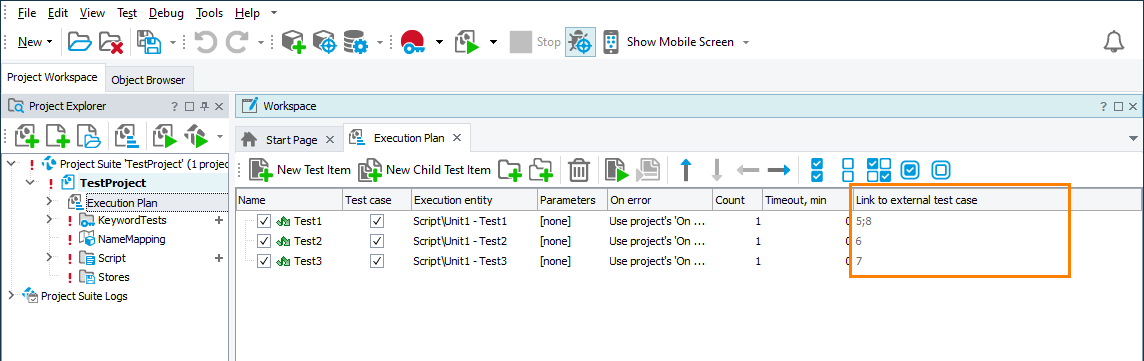Move test item up with blue arrow
The height and width of the screenshot is (361, 1144).
(685, 170)
